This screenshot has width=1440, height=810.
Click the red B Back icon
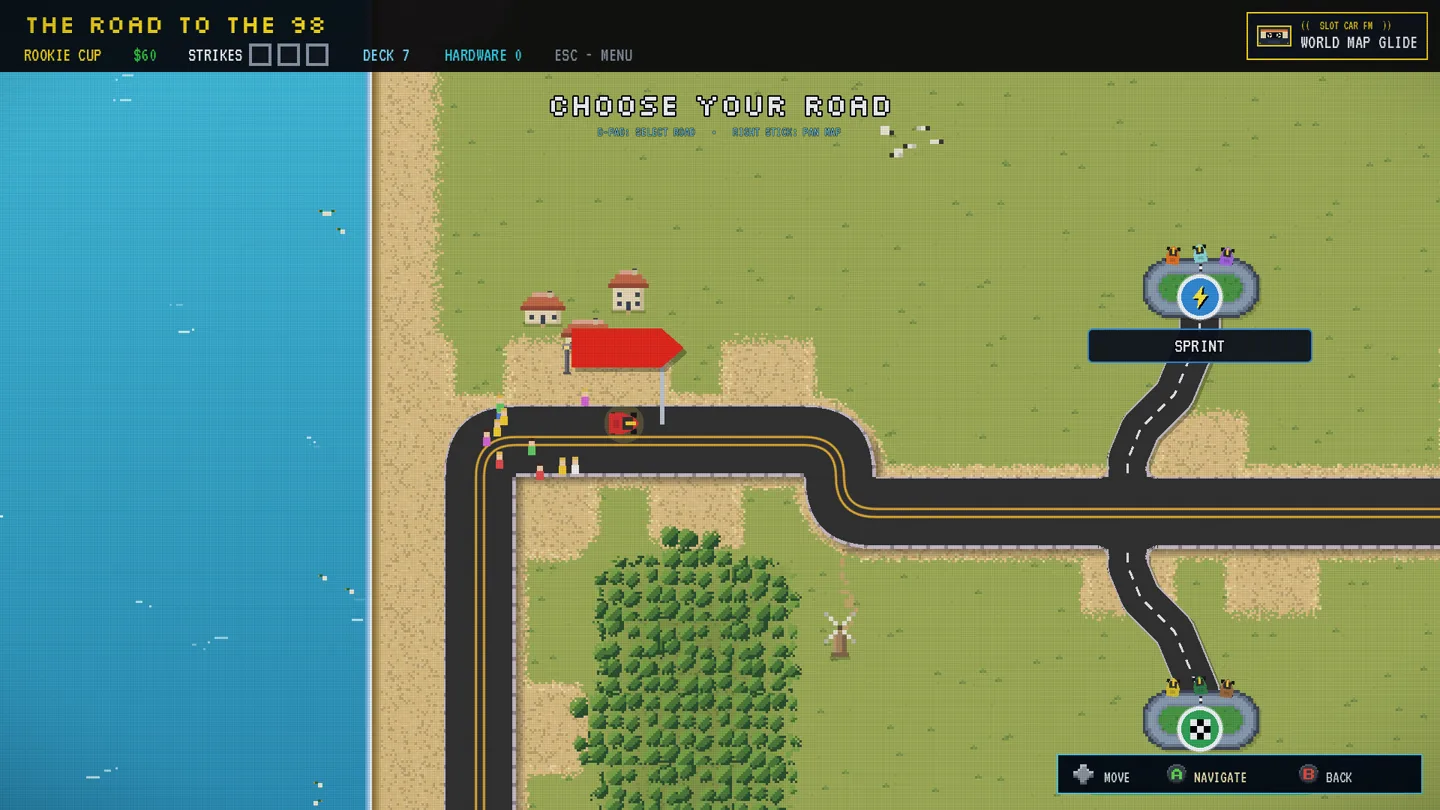[1307, 774]
